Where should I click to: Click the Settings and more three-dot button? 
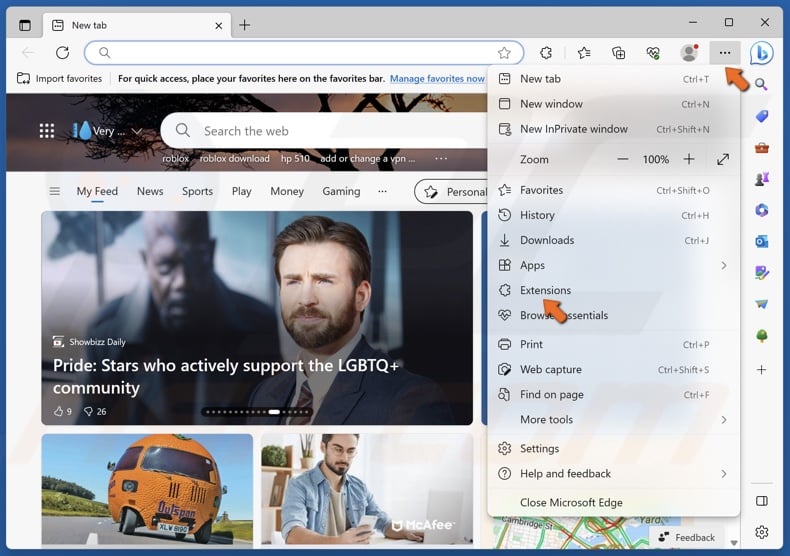(725, 53)
